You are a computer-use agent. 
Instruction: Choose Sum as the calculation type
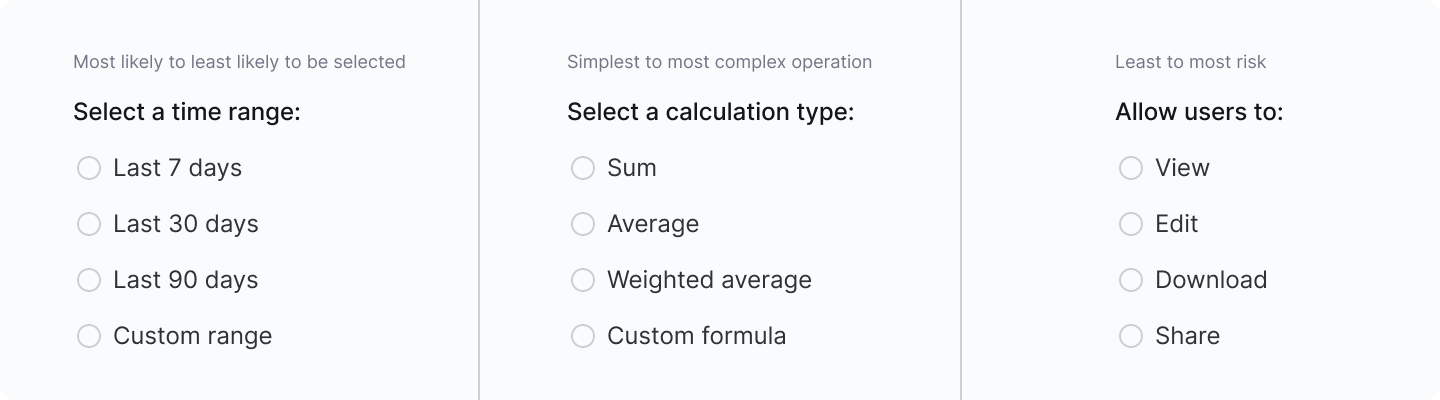[583, 168]
